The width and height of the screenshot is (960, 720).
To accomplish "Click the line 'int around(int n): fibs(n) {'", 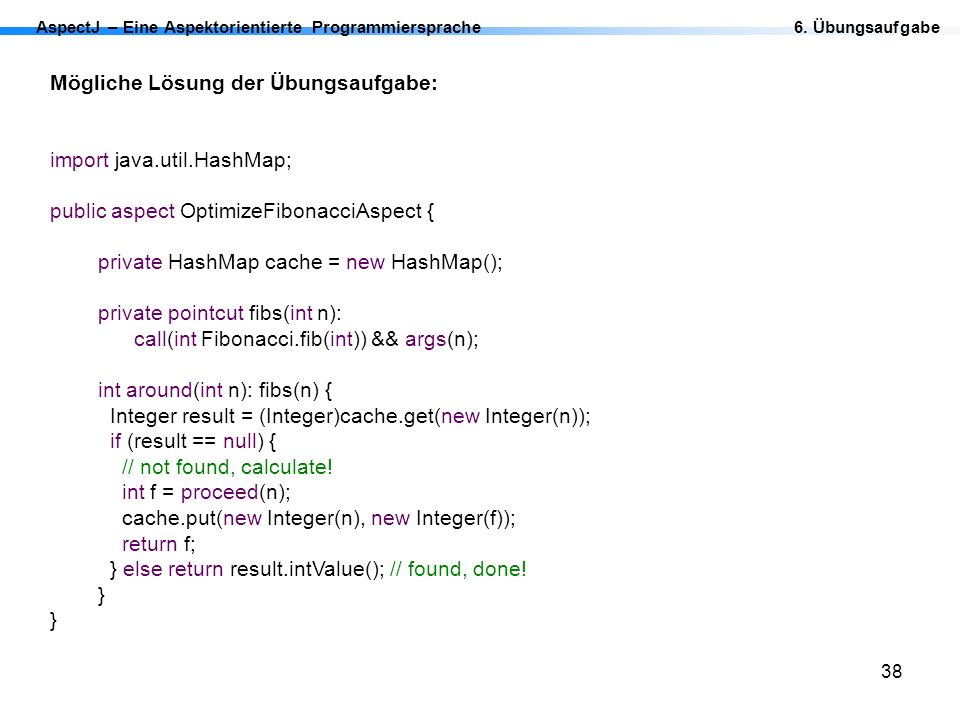I will (215, 390).
